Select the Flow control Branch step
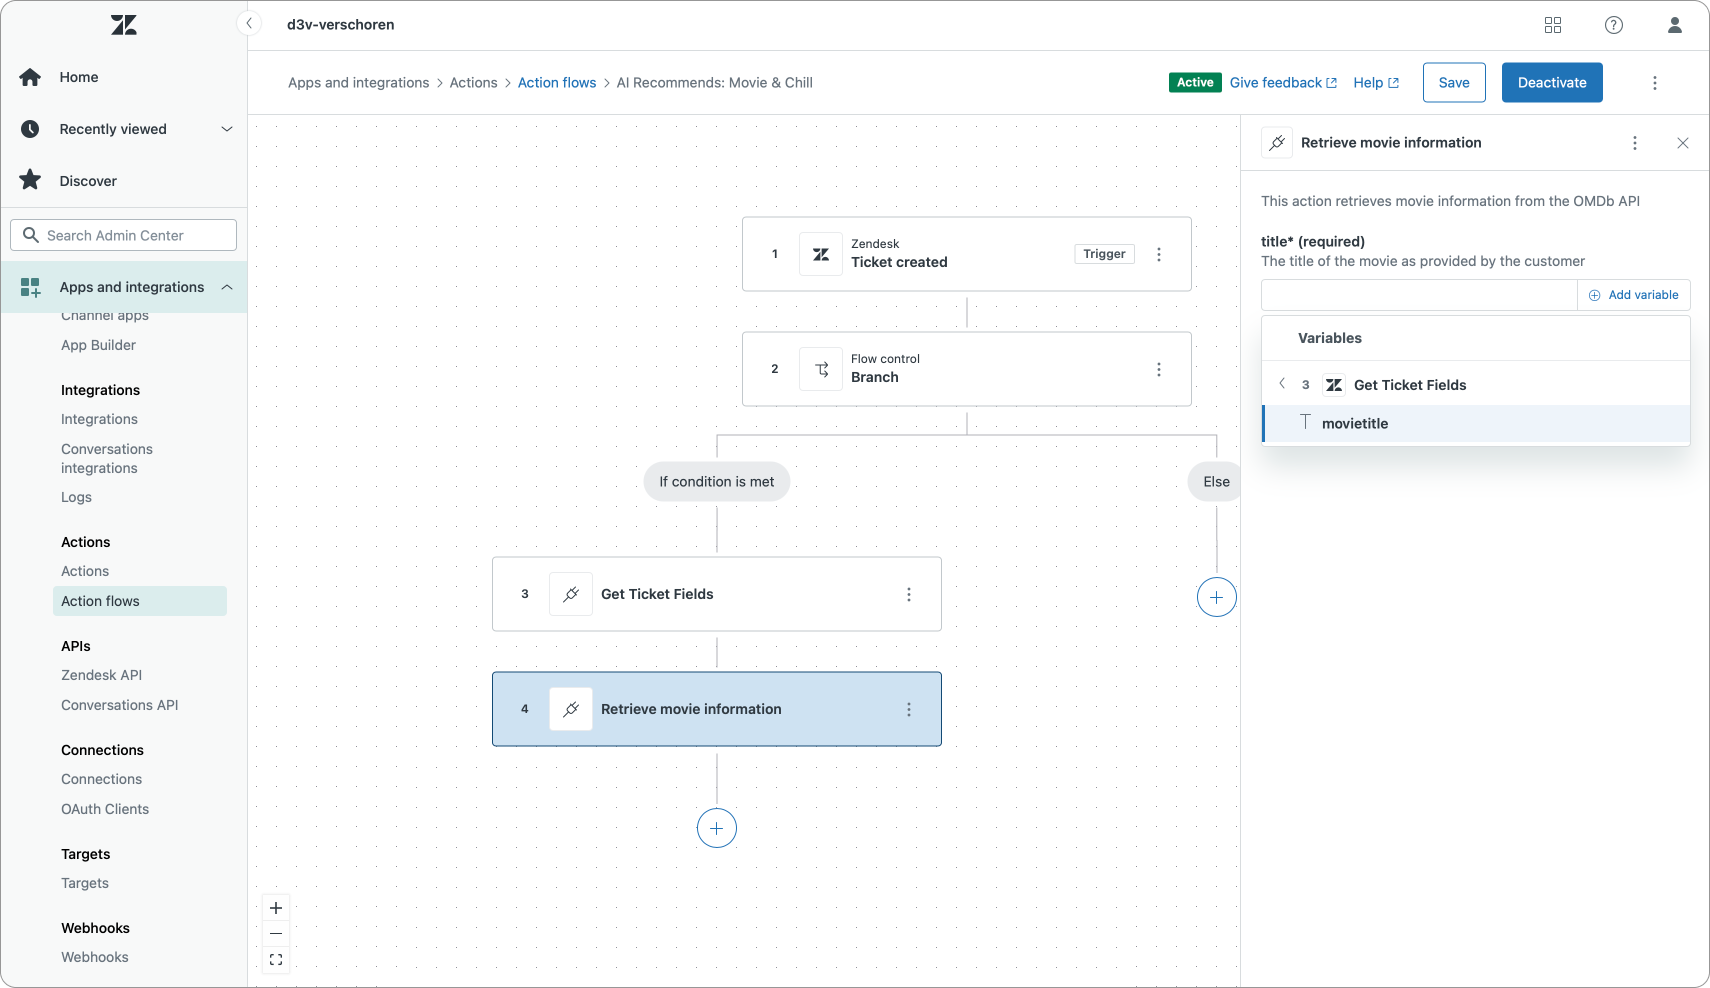Viewport: 1710px width, 988px height. pyautogui.click(x=967, y=369)
